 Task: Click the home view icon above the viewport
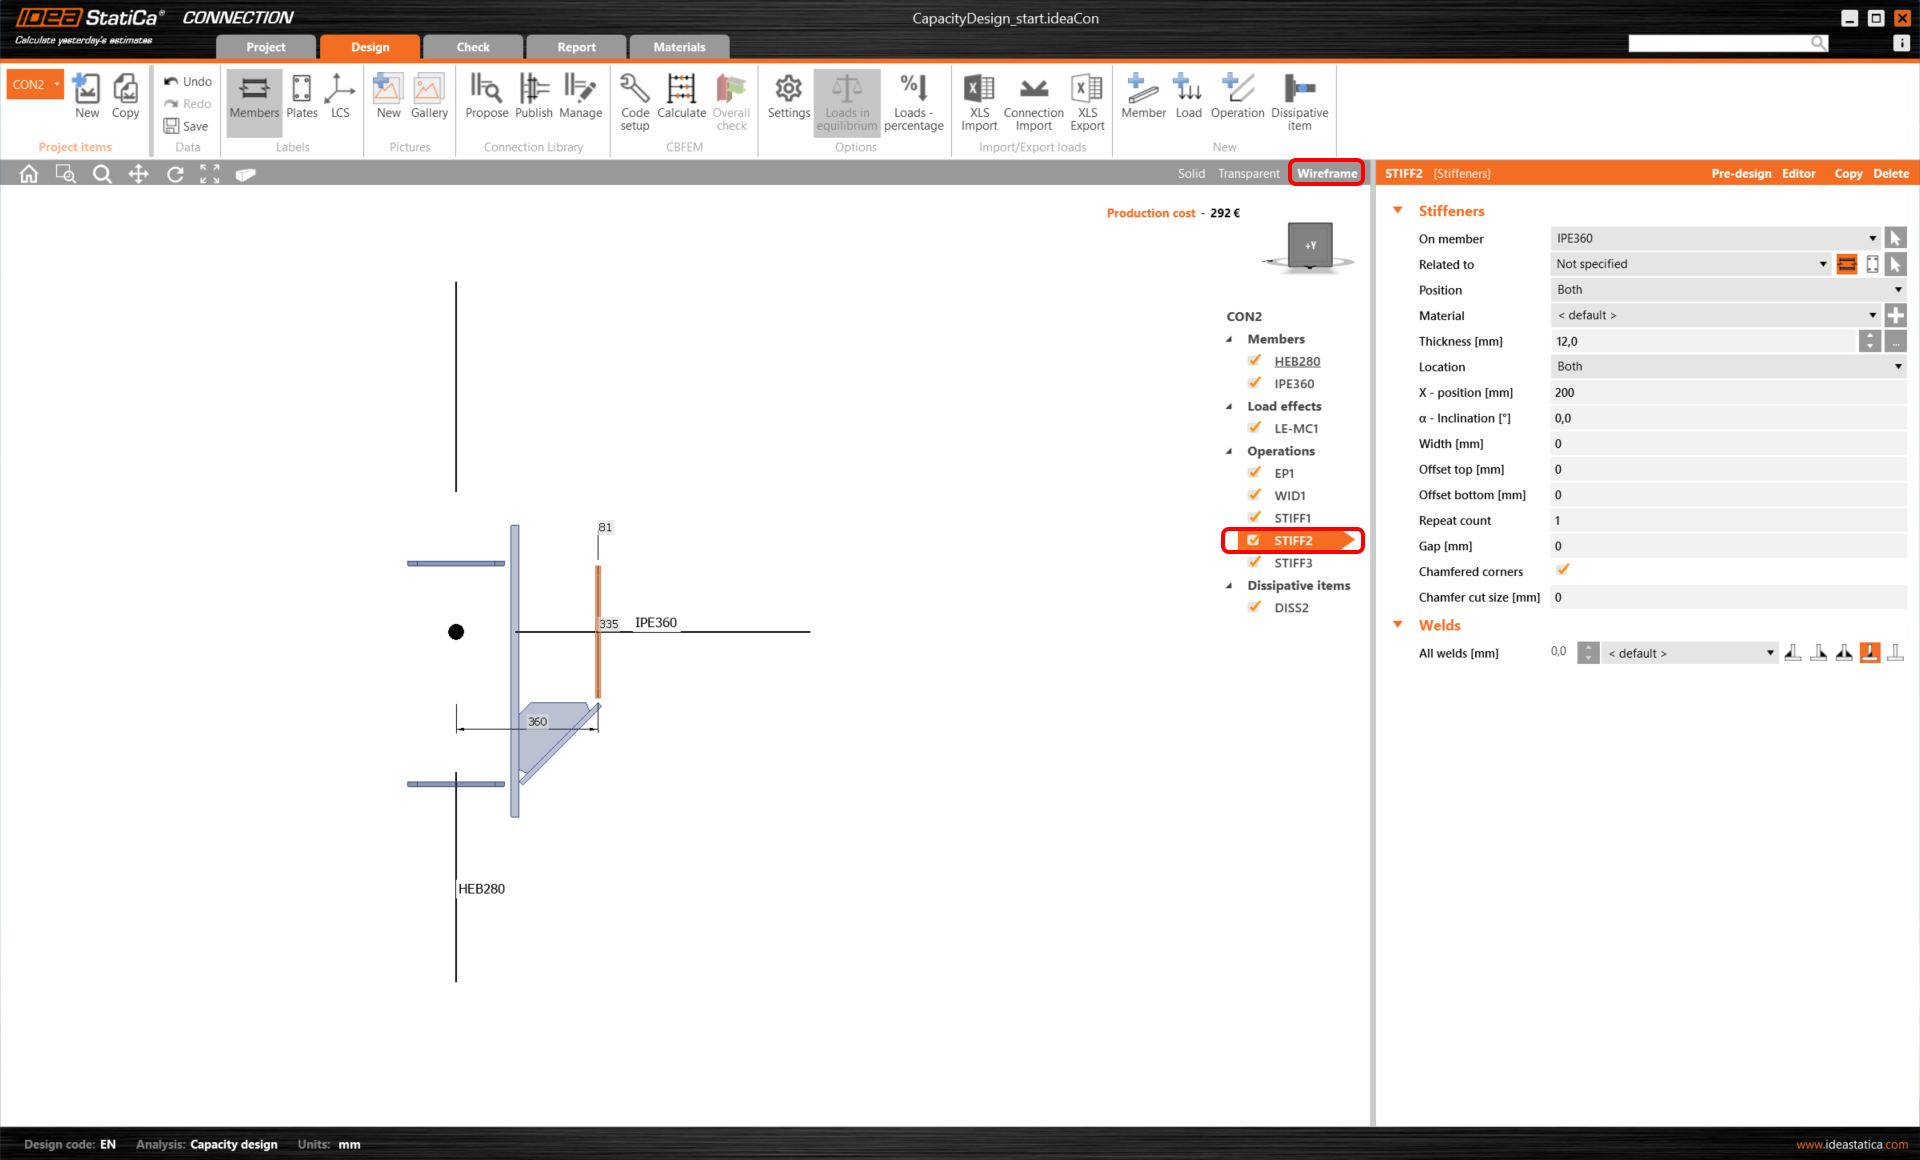28,173
